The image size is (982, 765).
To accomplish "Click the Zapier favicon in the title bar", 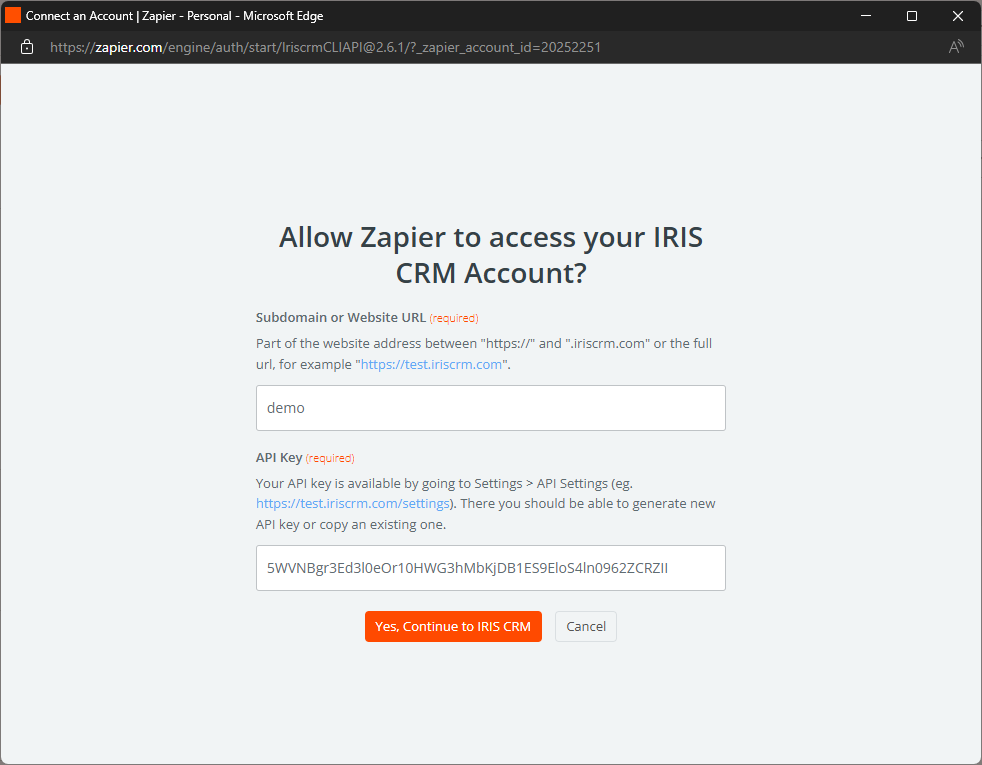I will 13,16.
